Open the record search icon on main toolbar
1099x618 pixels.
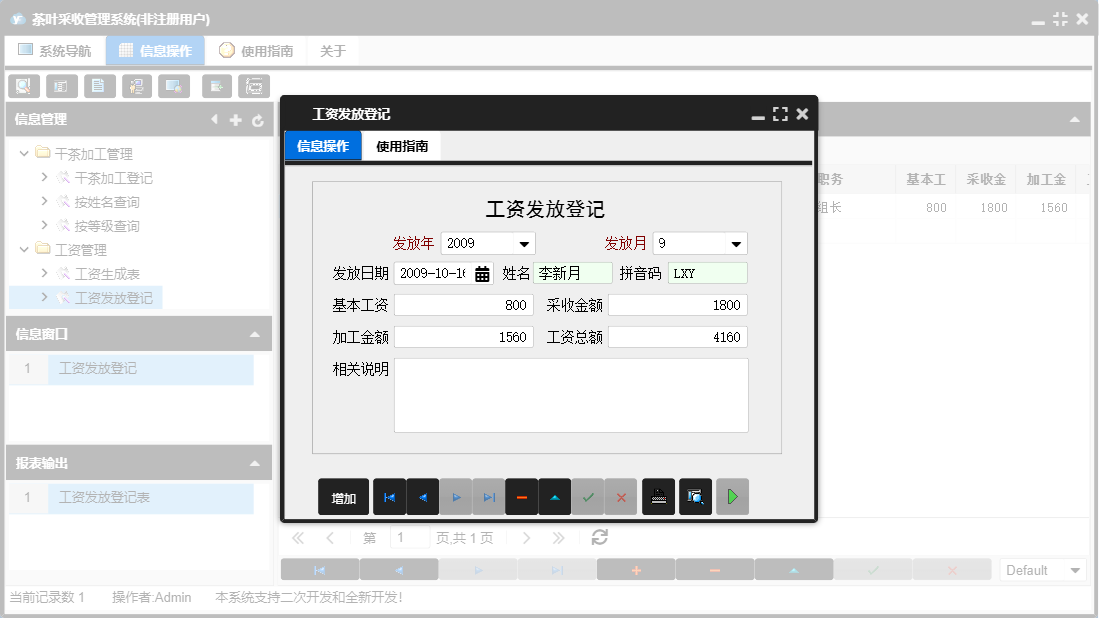point(23,85)
